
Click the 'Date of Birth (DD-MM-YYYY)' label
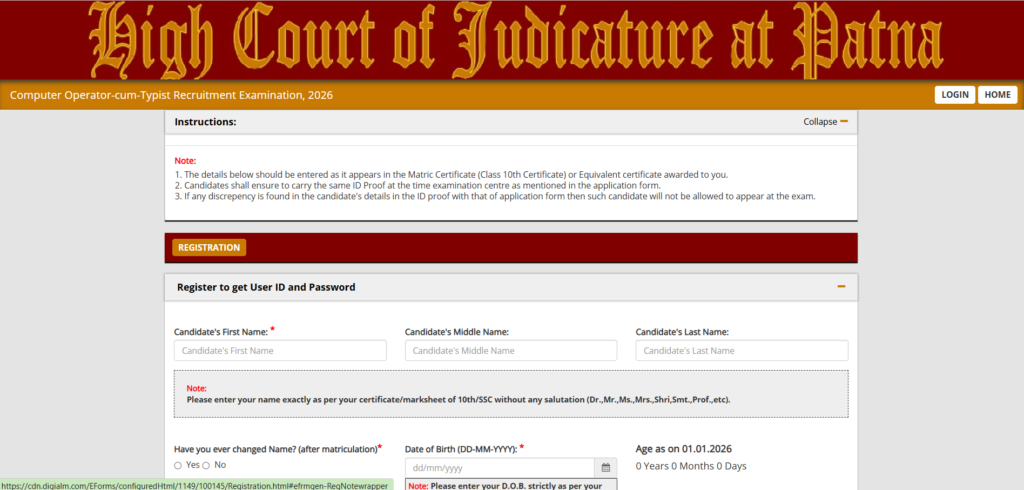pos(464,449)
